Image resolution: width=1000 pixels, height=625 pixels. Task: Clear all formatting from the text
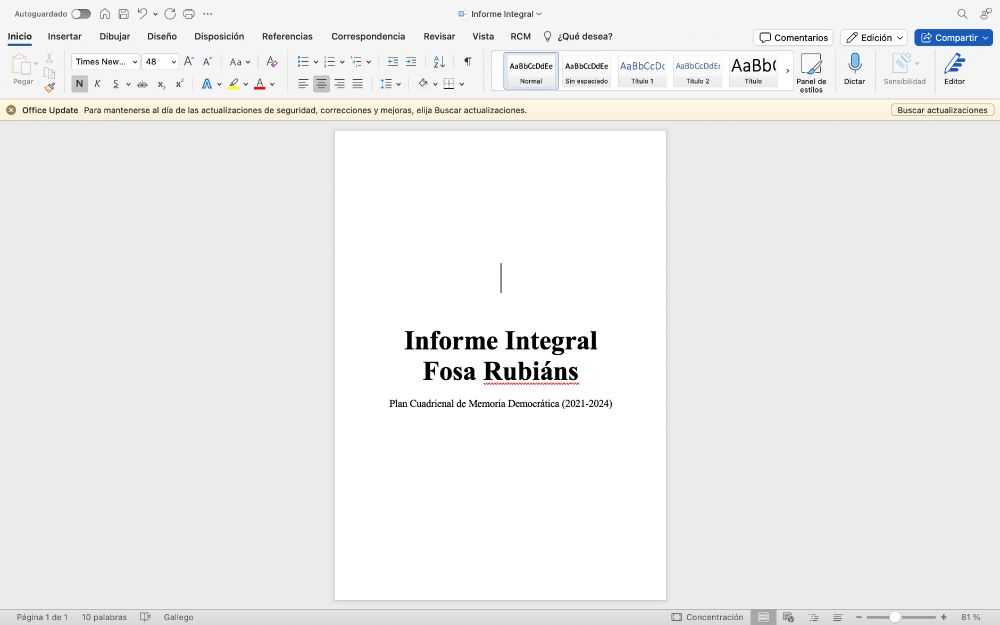point(272,61)
